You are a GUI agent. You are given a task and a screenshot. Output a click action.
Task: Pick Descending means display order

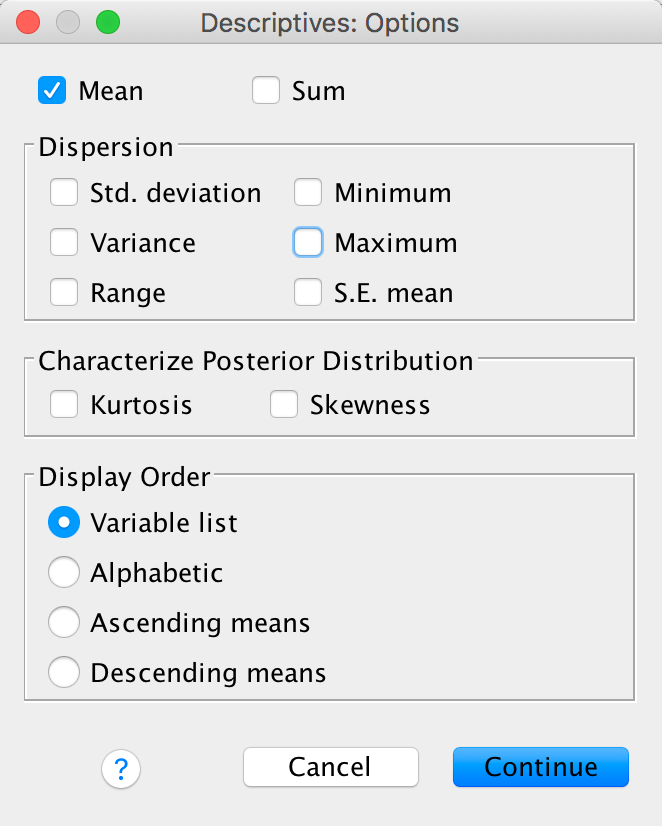point(64,673)
